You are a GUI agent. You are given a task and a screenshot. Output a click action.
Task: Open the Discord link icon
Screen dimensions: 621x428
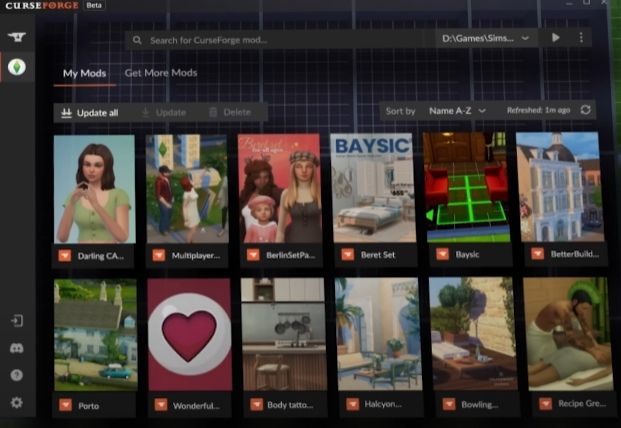click(x=17, y=348)
